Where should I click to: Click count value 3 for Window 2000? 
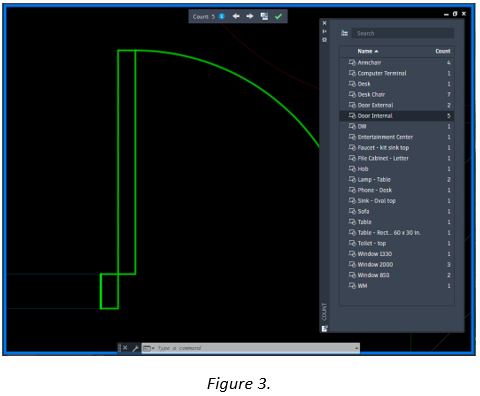point(449,264)
